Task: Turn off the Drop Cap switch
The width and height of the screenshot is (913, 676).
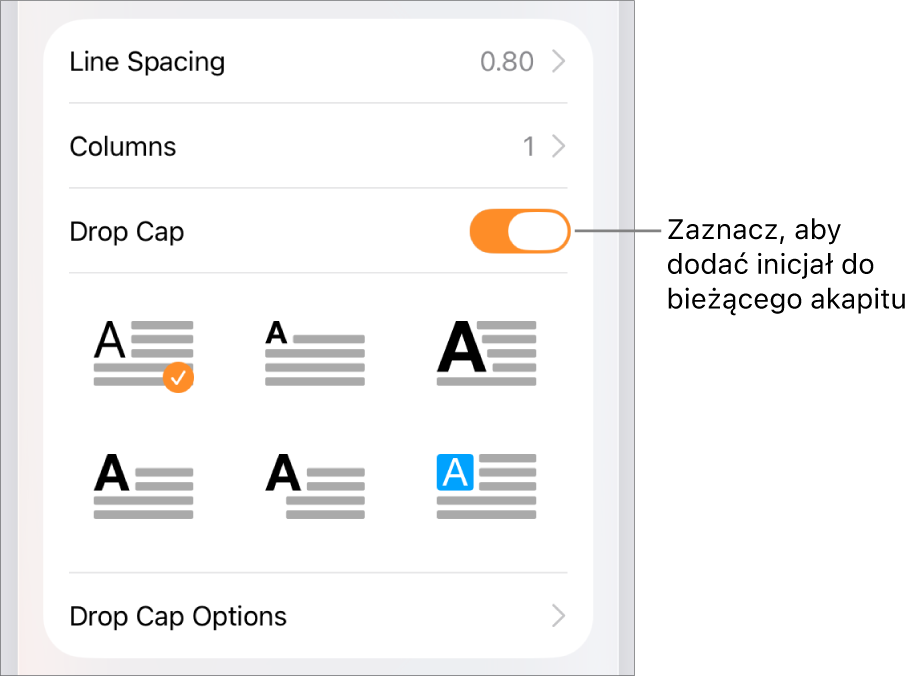Action: (519, 232)
